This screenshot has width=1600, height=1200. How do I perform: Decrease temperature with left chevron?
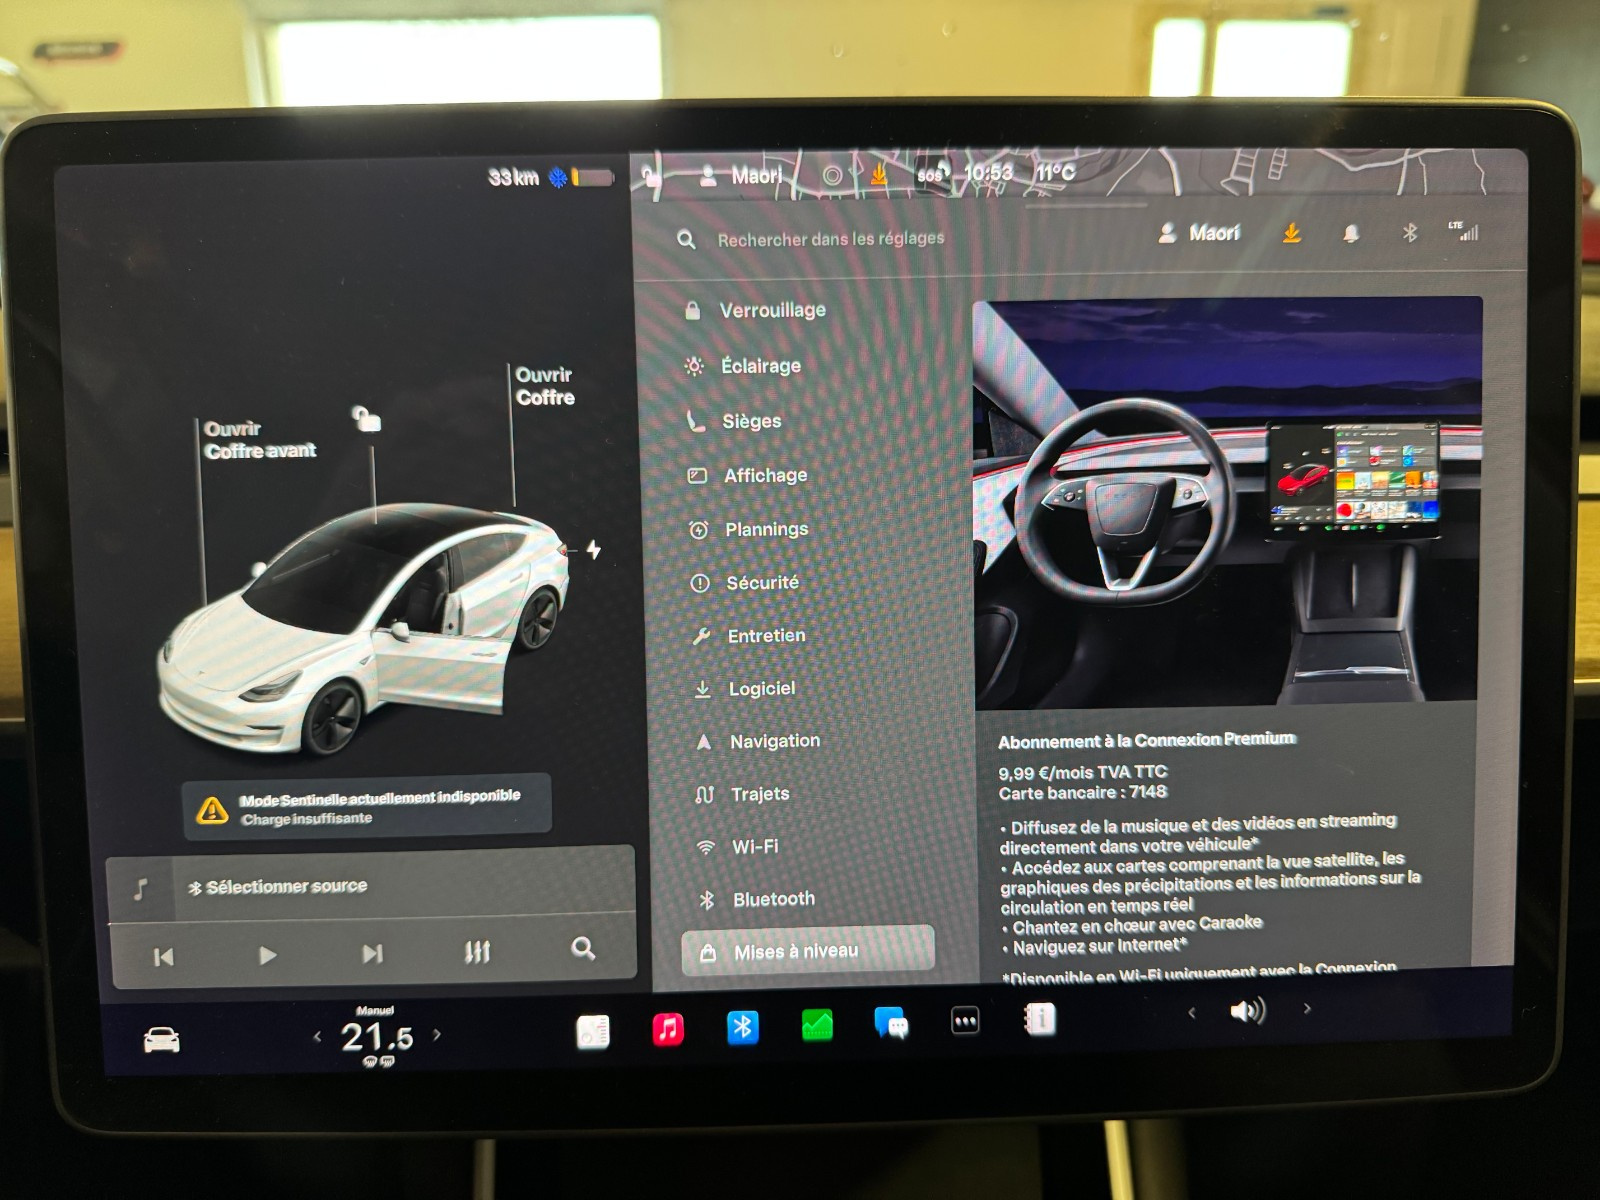pos(317,1037)
